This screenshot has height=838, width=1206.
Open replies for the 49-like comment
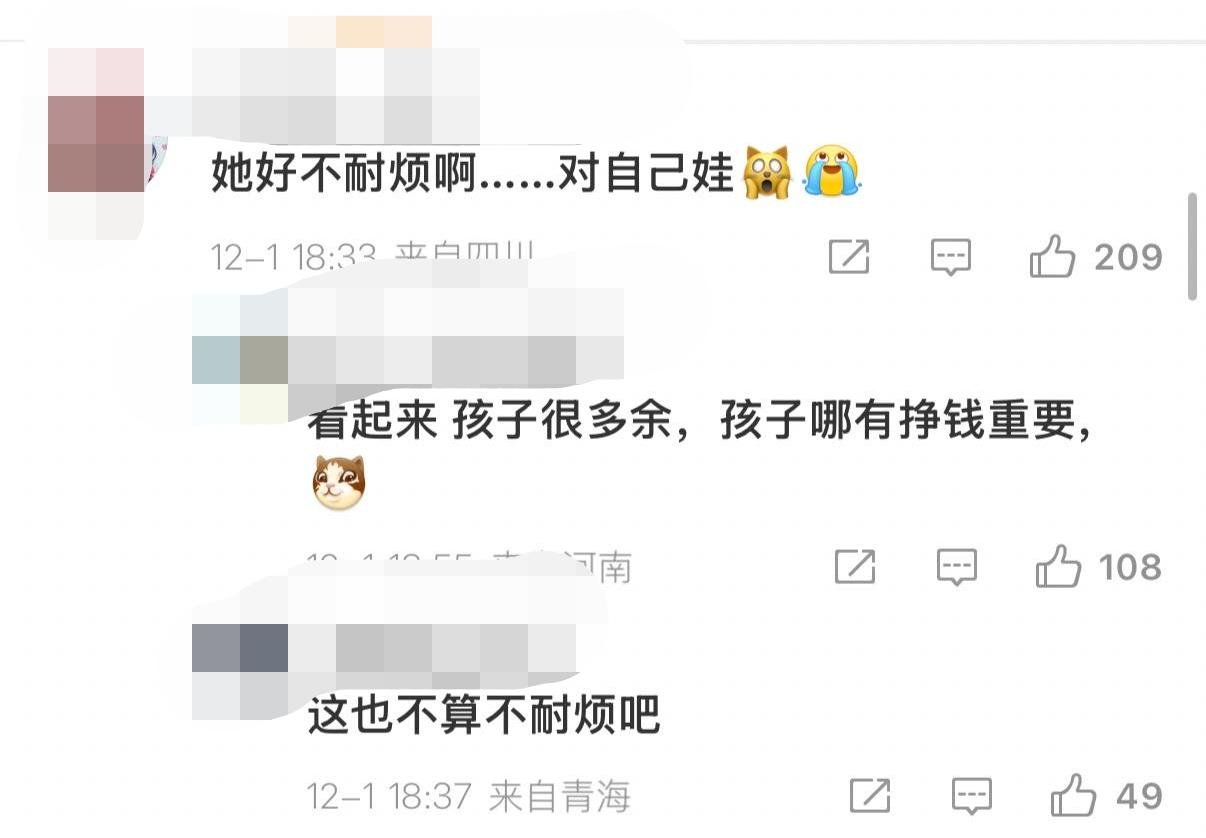pos(971,796)
